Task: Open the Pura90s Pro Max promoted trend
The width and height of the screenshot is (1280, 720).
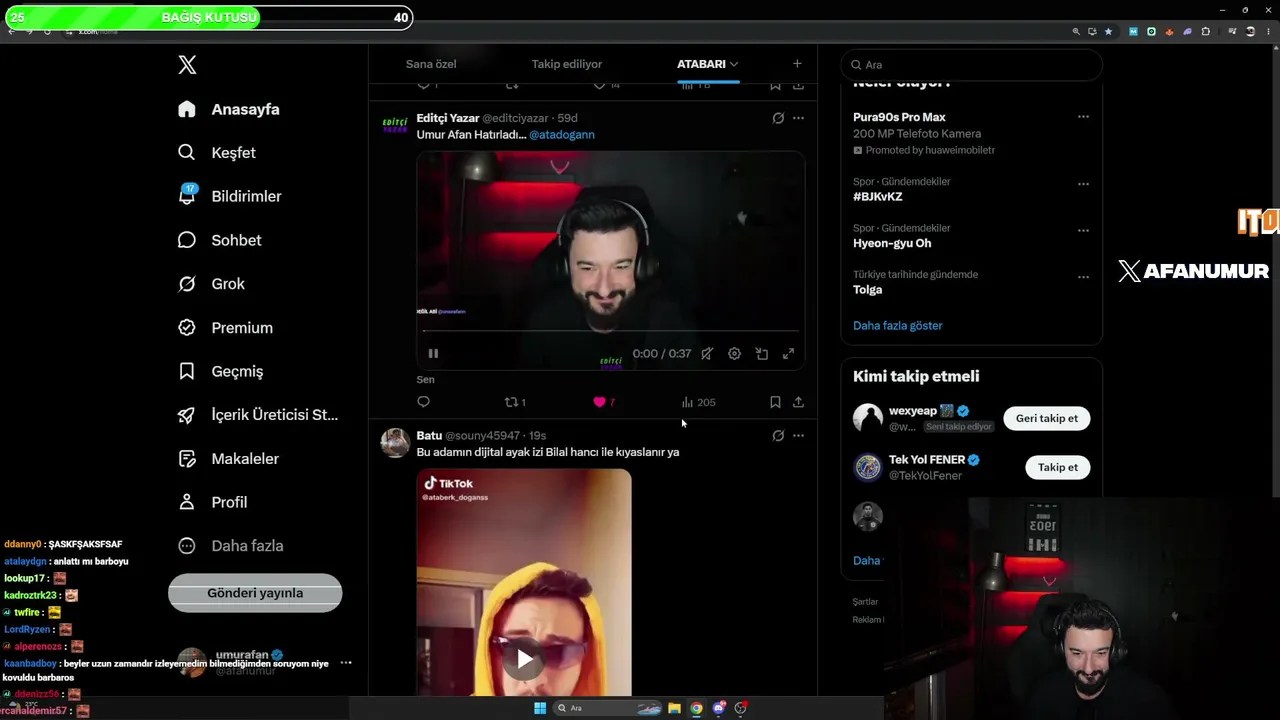Action: coord(899,117)
